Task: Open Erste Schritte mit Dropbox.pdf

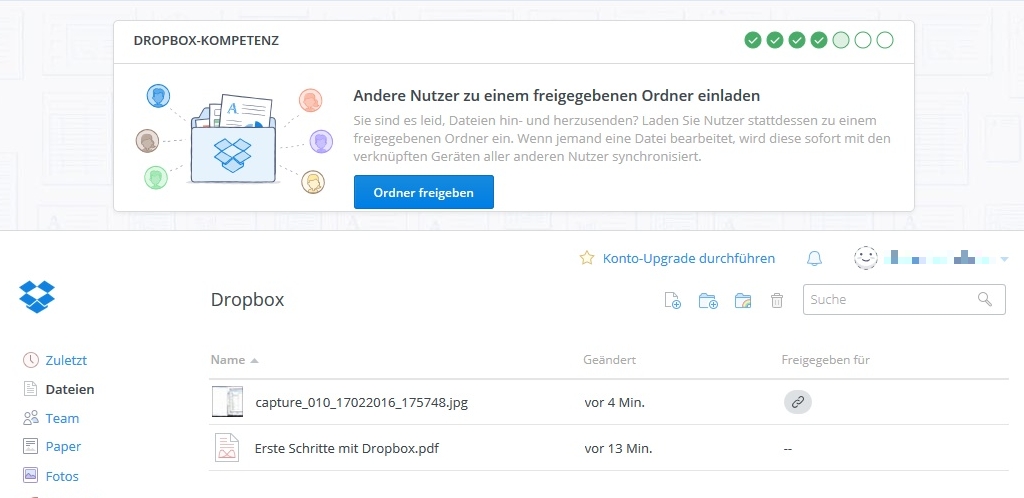Action: (346, 448)
